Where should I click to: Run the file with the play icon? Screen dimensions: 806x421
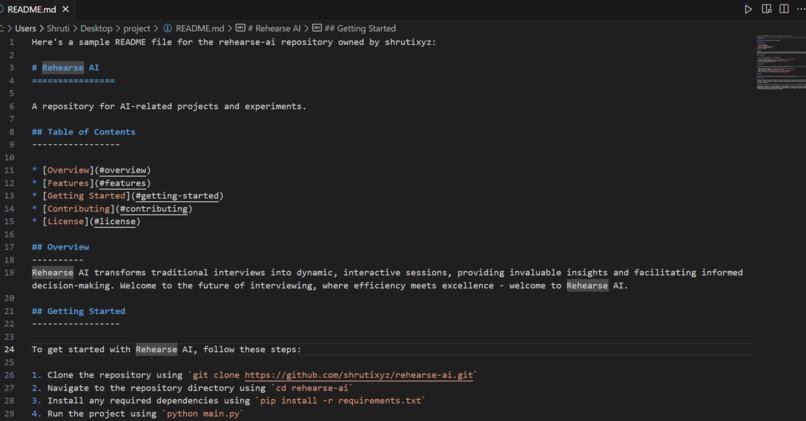[748, 9]
